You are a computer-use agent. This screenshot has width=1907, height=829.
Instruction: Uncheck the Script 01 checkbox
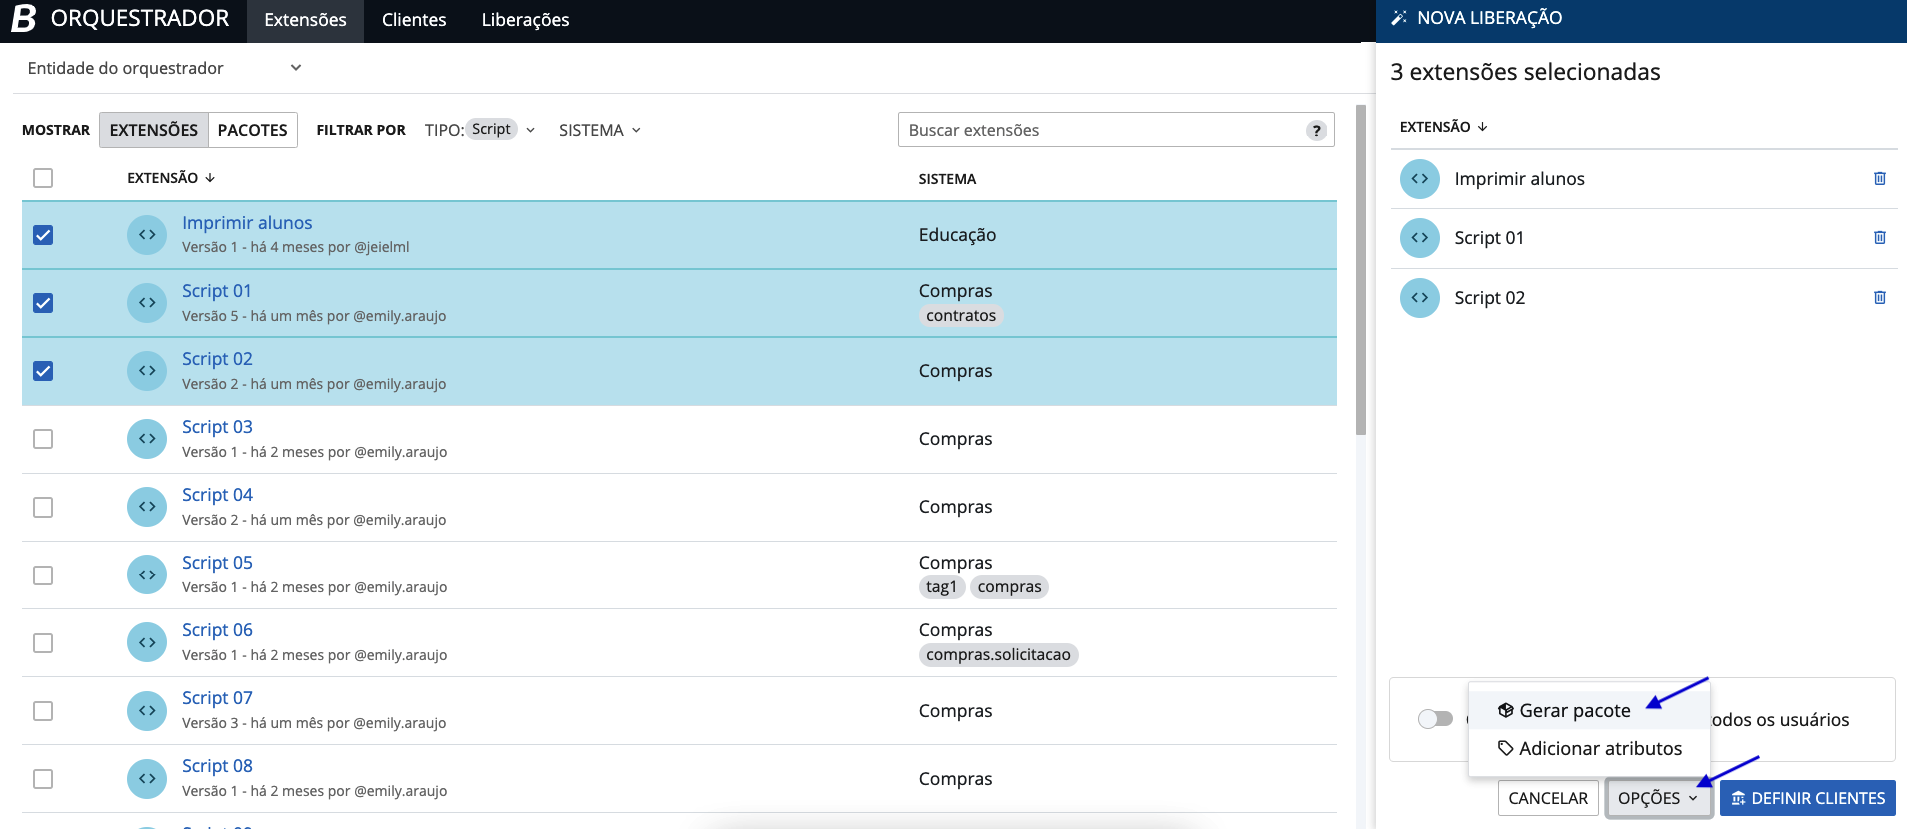pyautogui.click(x=43, y=303)
